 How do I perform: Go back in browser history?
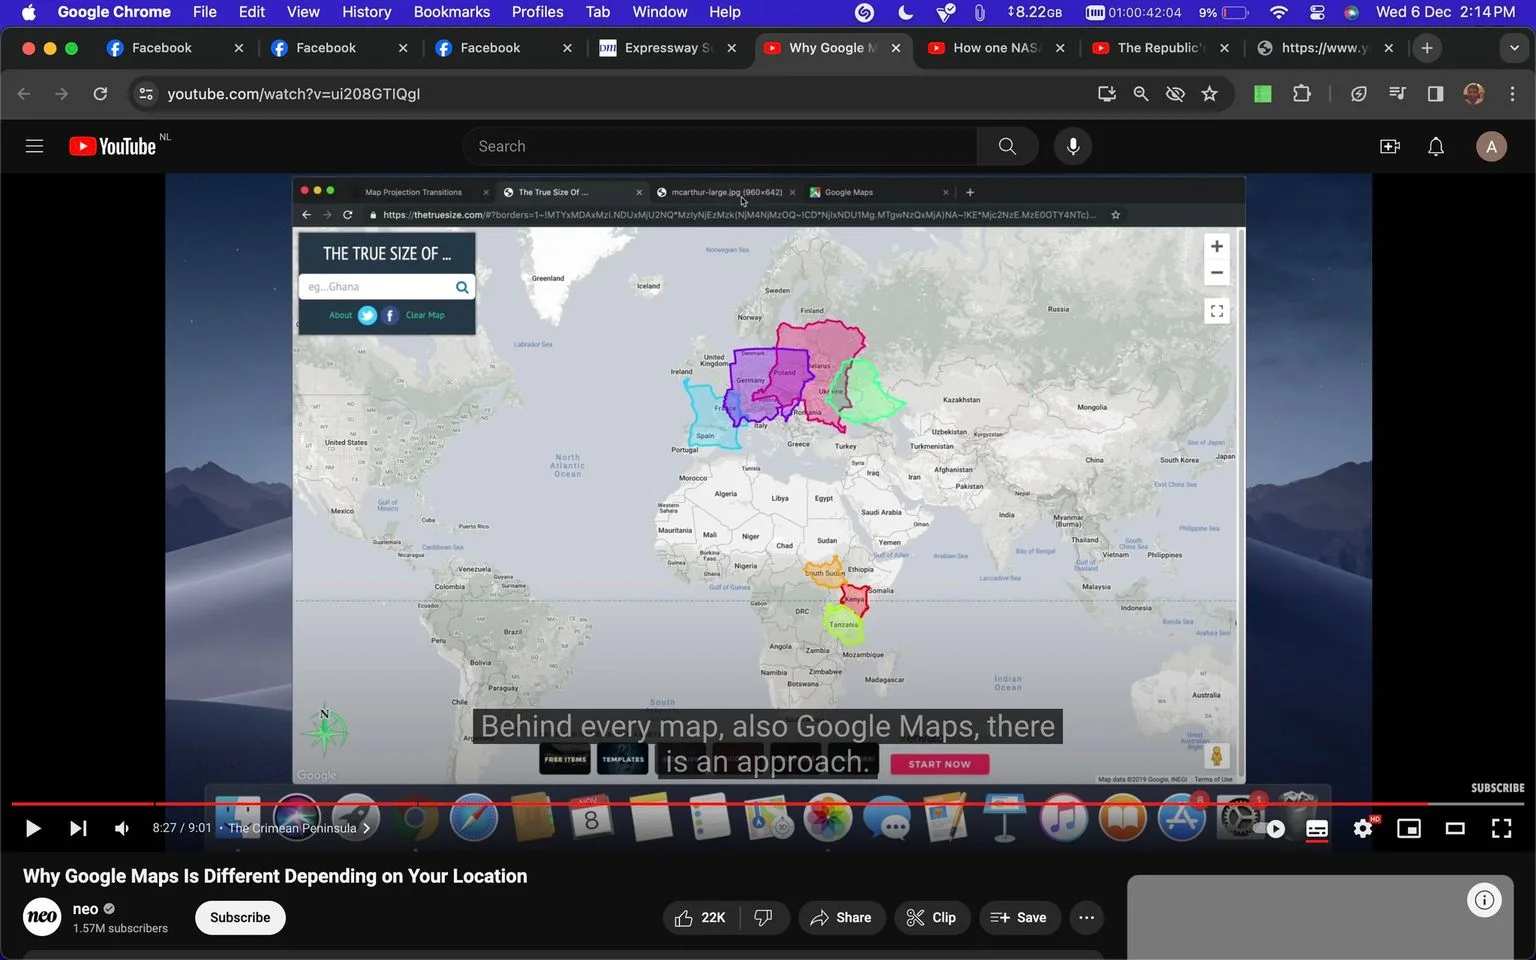click(x=24, y=93)
